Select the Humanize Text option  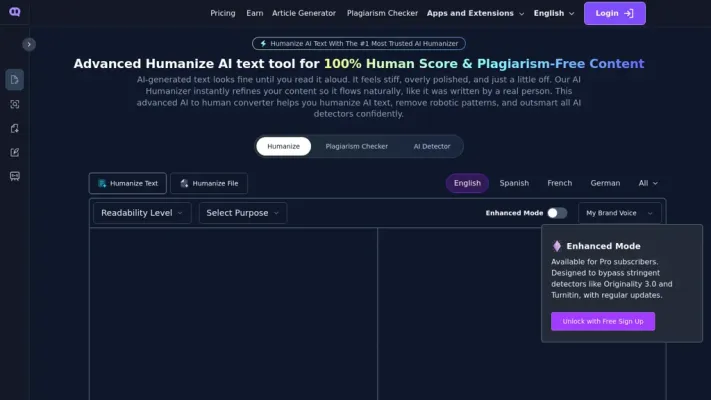[127, 183]
